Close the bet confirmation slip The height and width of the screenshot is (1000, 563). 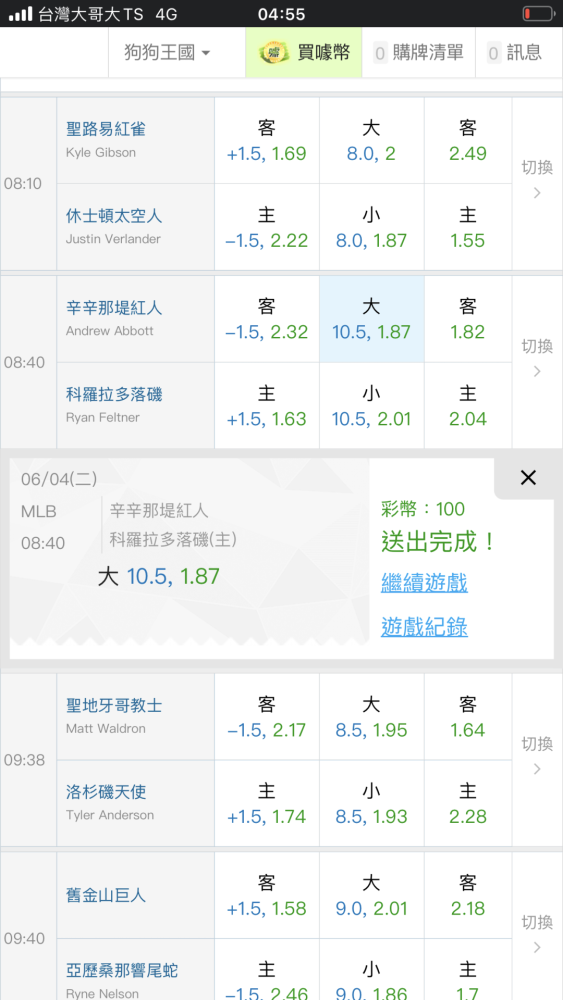point(528,478)
